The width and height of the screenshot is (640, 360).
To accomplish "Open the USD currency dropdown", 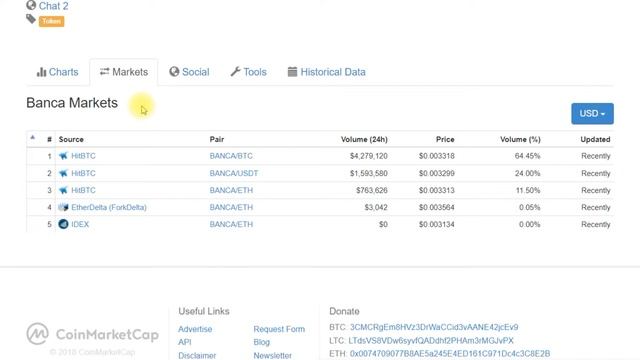I will pos(592,113).
